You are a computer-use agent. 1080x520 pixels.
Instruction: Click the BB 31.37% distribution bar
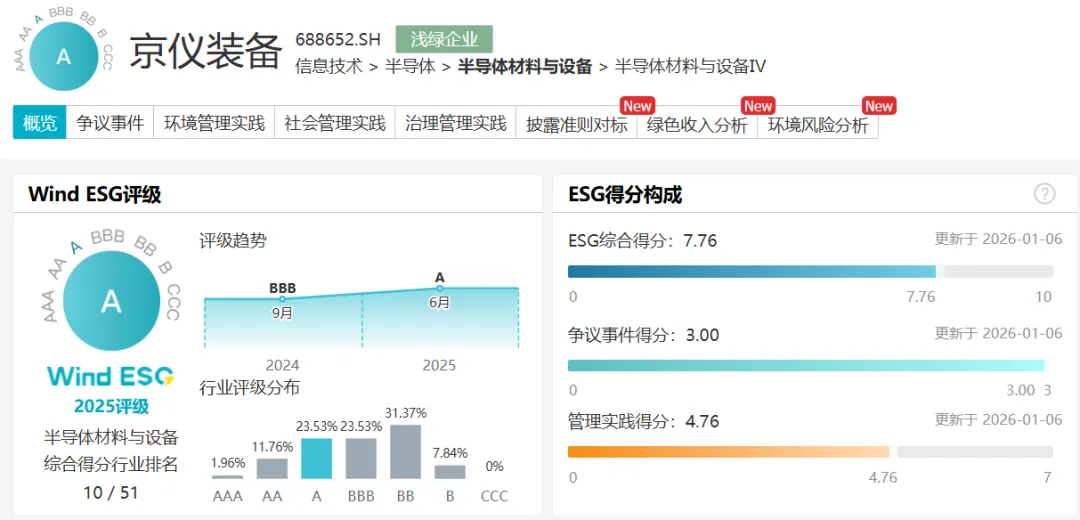tap(406, 452)
